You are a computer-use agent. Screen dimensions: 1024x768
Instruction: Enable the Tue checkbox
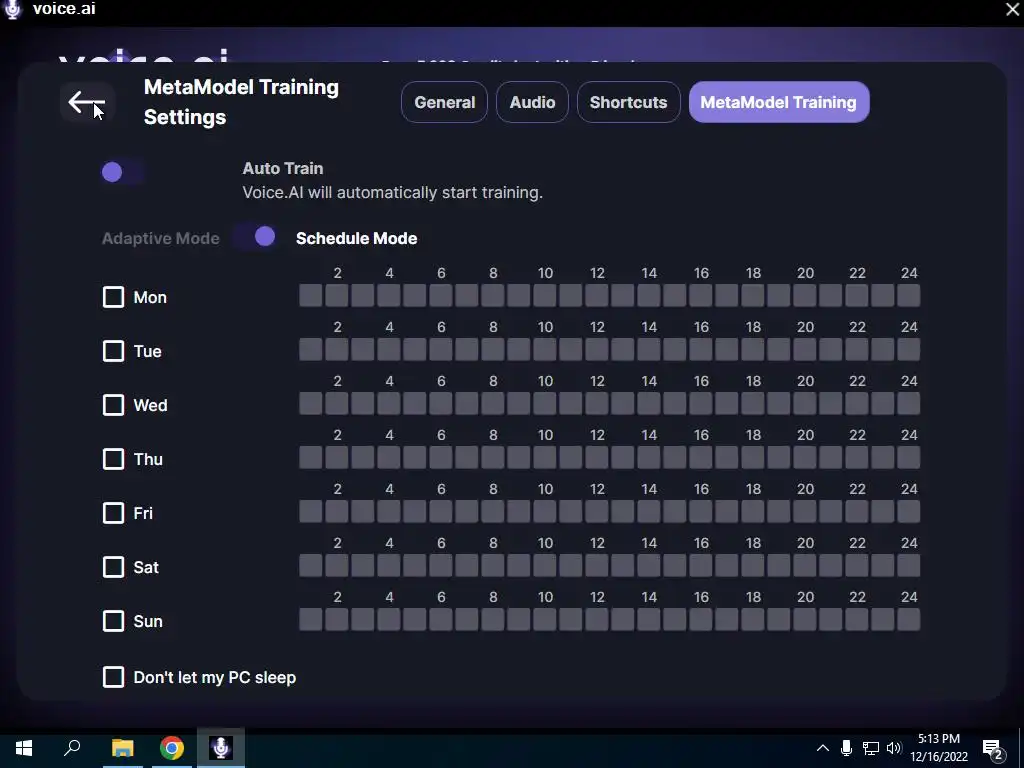(114, 351)
